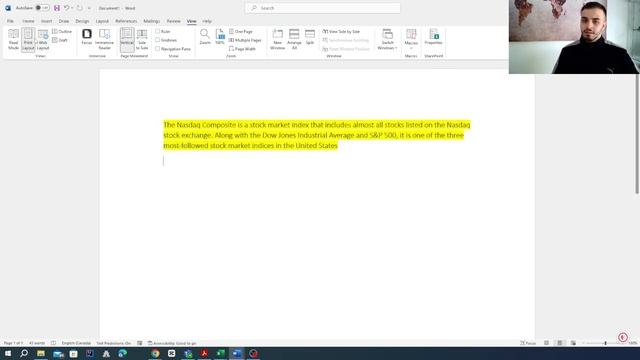640x360 pixels.
Task: Split the document window
Action: [310, 37]
